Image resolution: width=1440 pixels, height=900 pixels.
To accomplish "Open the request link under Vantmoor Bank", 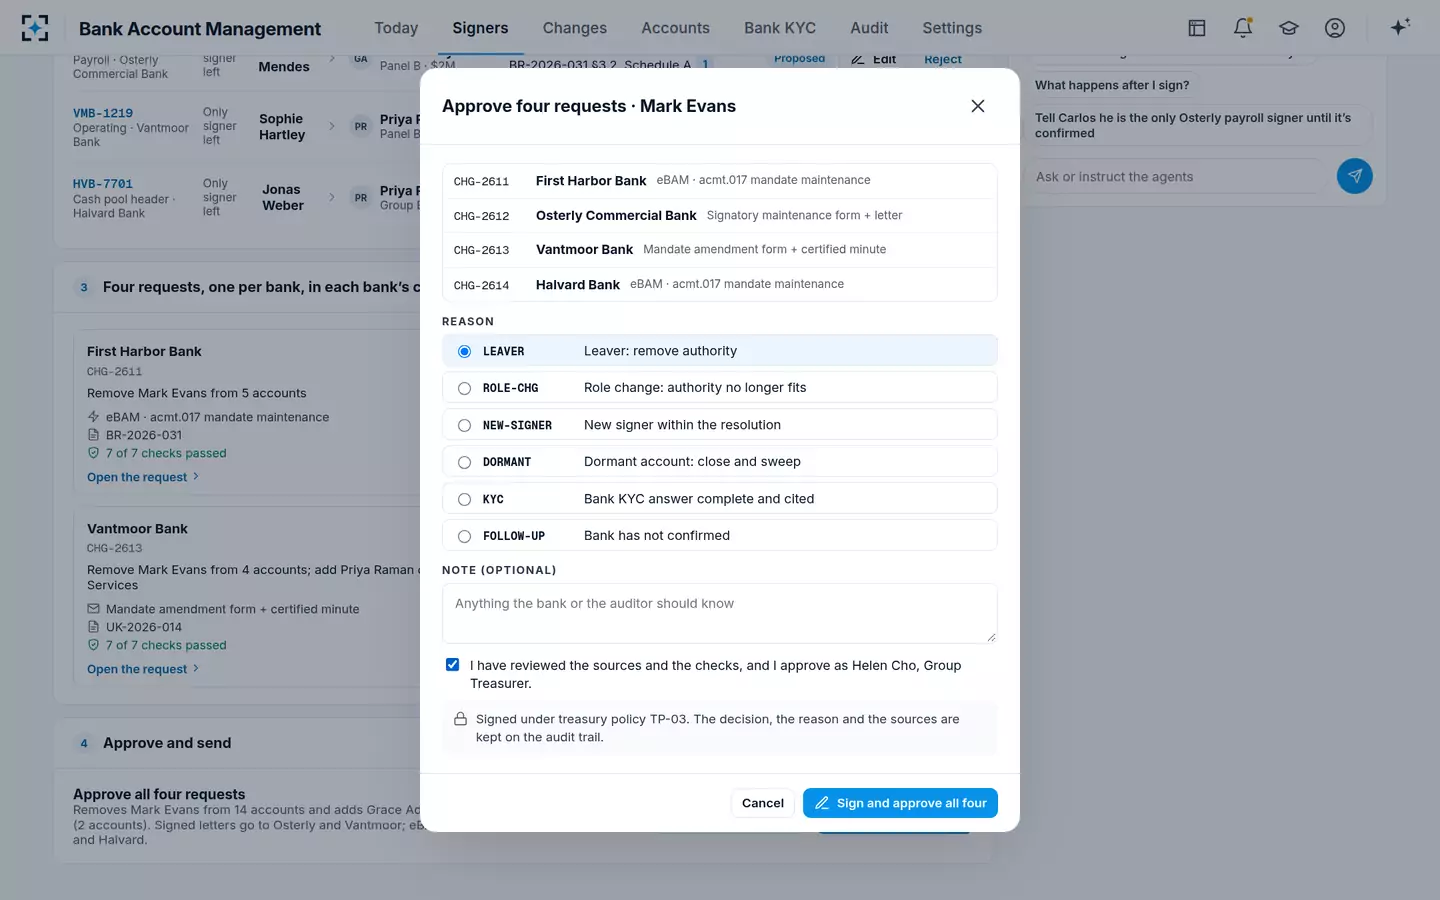I will (x=143, y=669).
